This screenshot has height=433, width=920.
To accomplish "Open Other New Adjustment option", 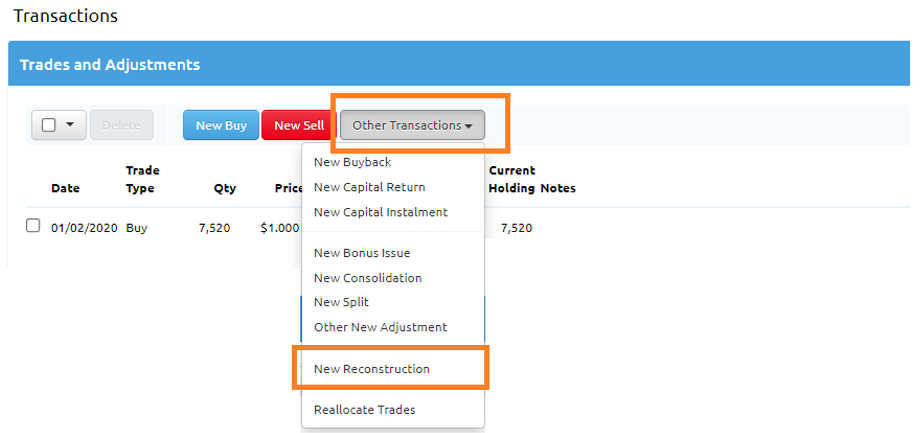I will [x=380, y=327].
